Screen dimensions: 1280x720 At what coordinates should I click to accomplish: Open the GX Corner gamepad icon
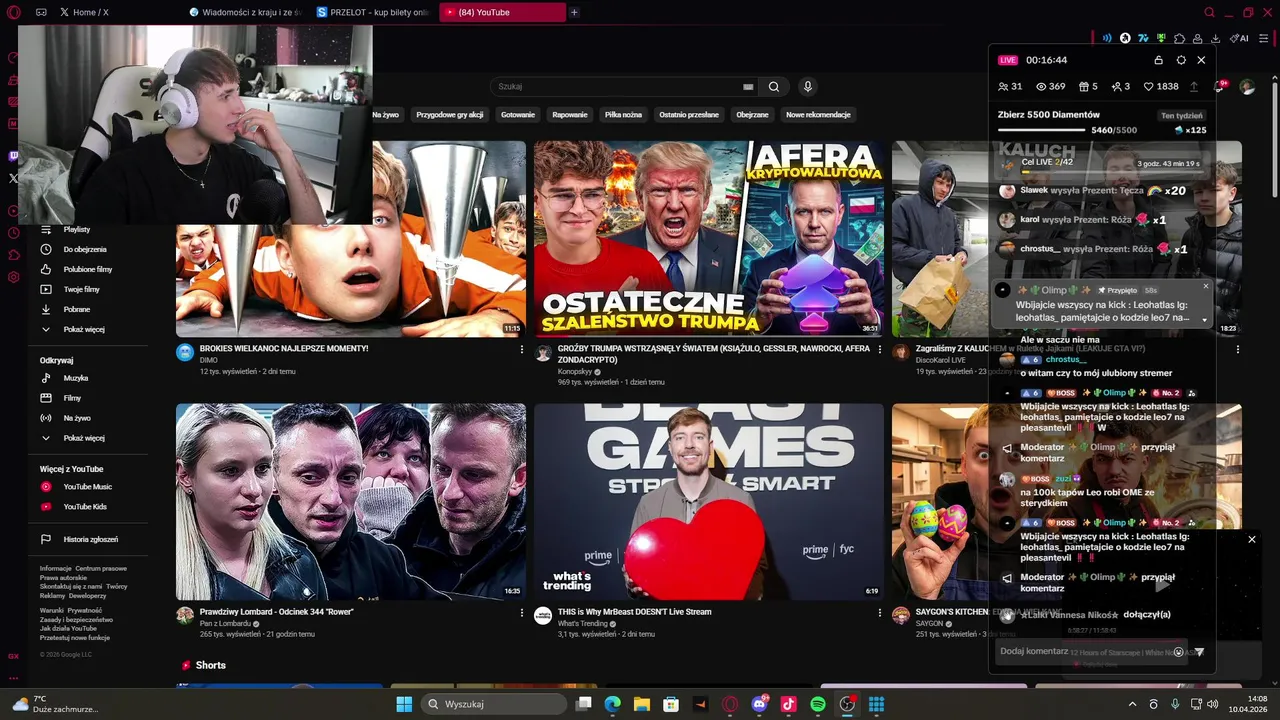pyautogui.click(x=41, y=12)
